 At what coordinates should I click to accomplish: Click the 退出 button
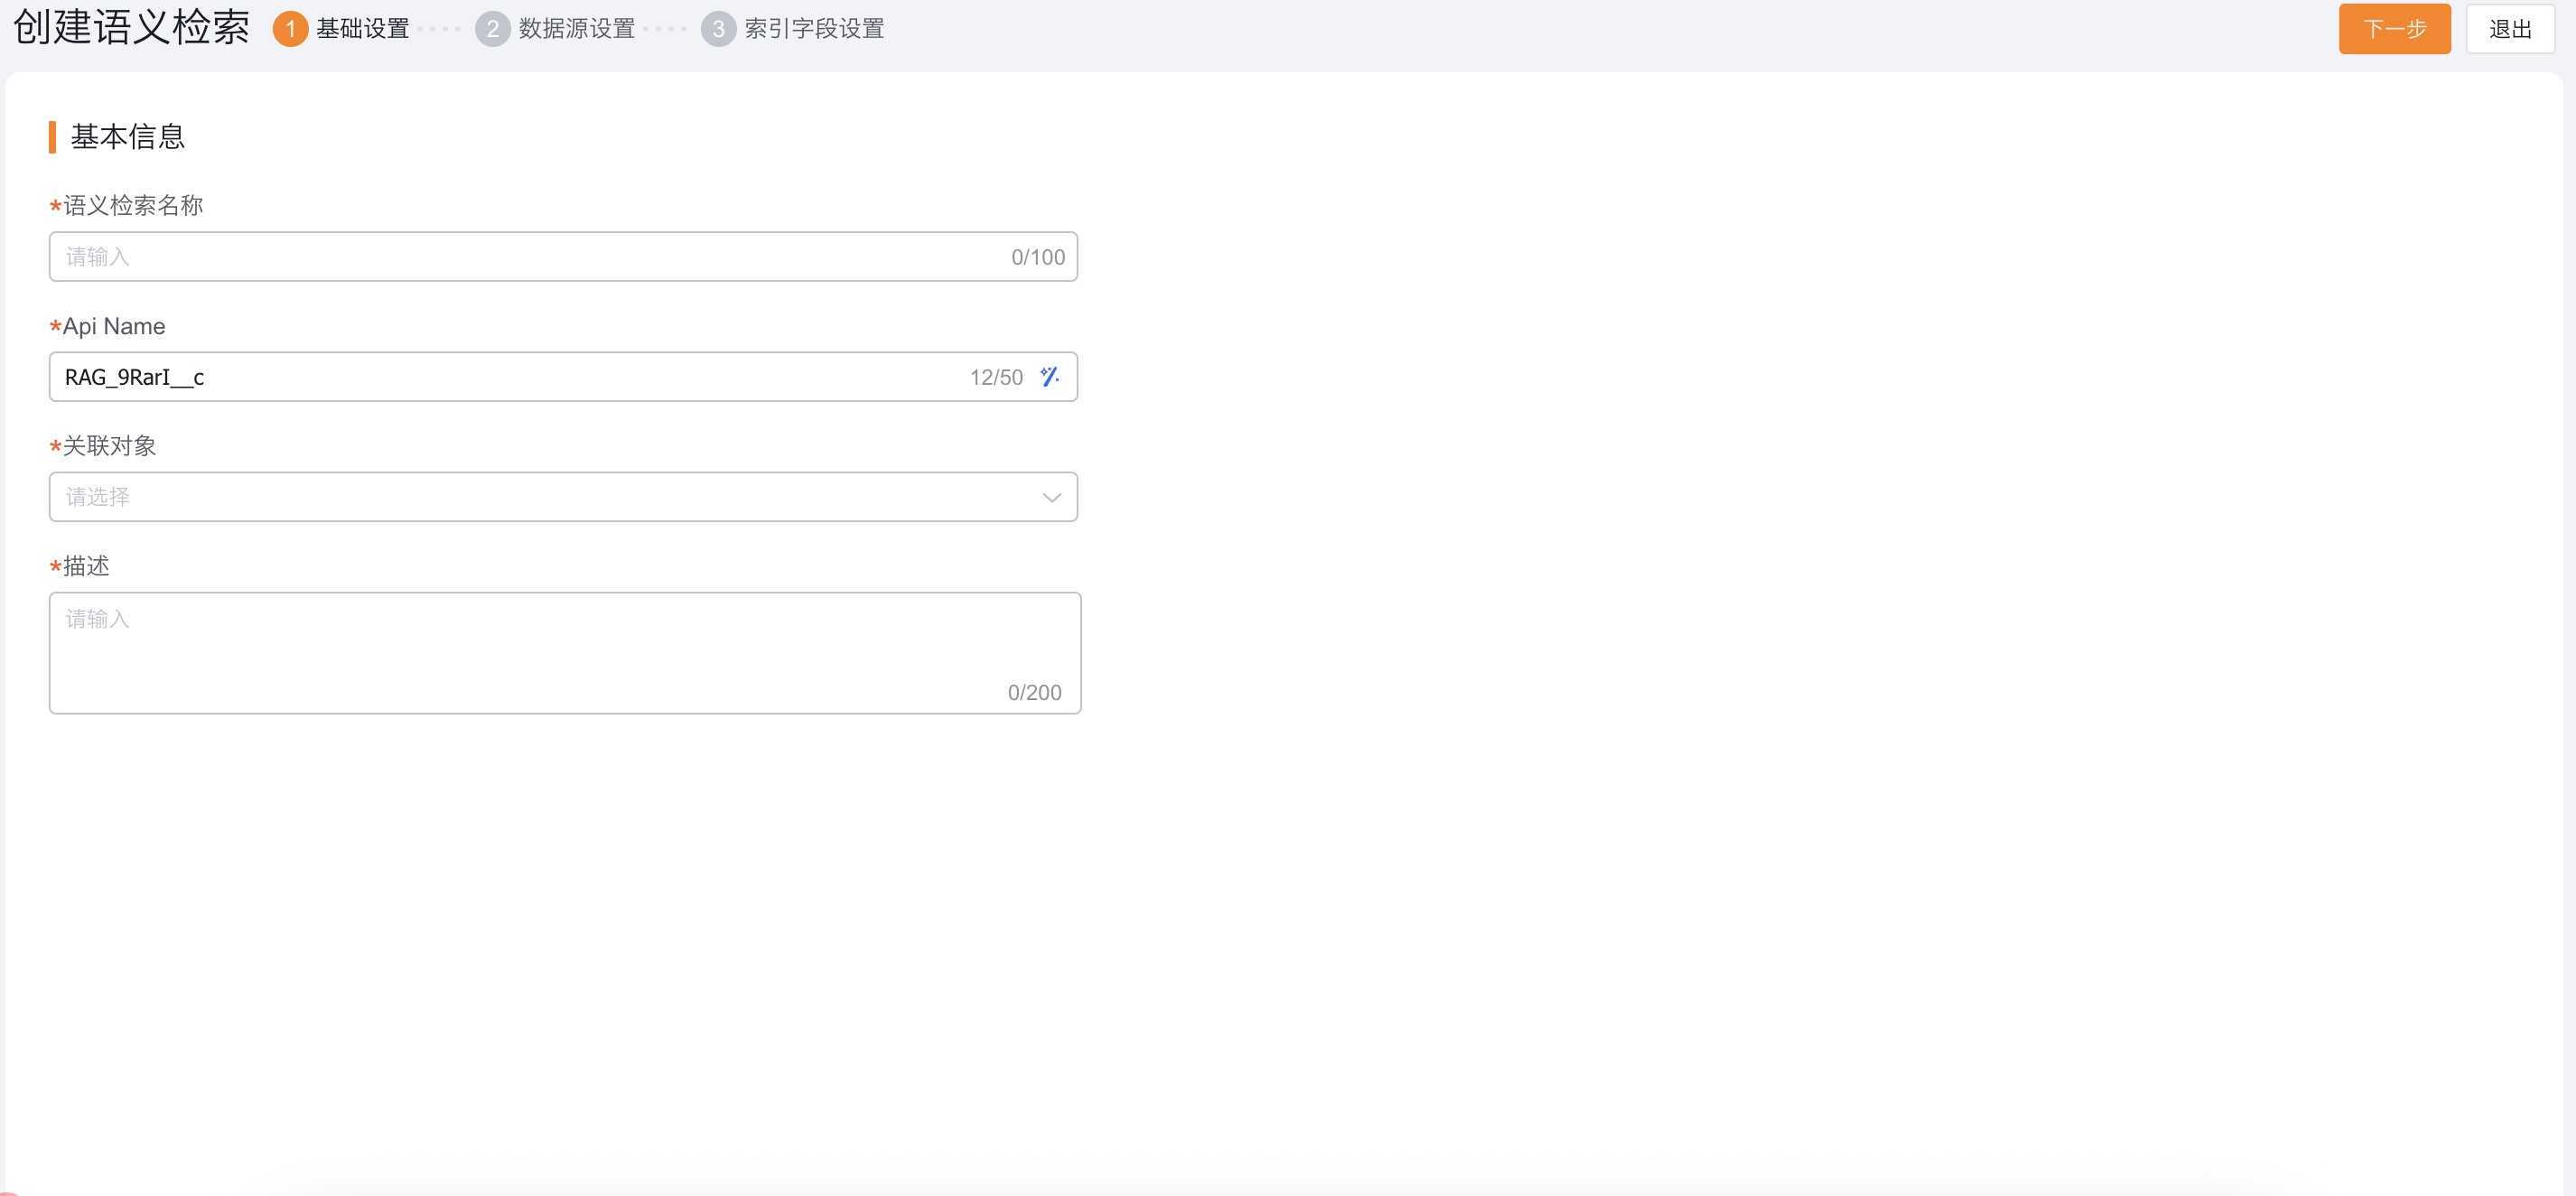[2509, 29]
